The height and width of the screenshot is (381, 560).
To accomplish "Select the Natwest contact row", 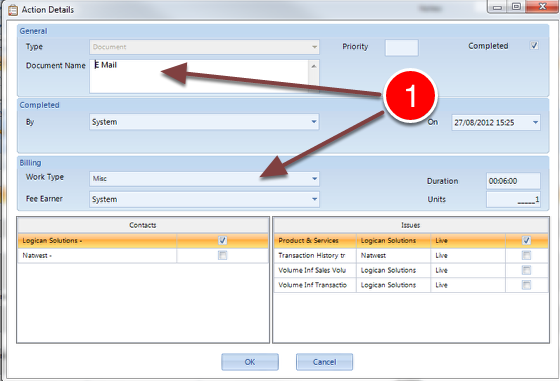I will 143,256.
